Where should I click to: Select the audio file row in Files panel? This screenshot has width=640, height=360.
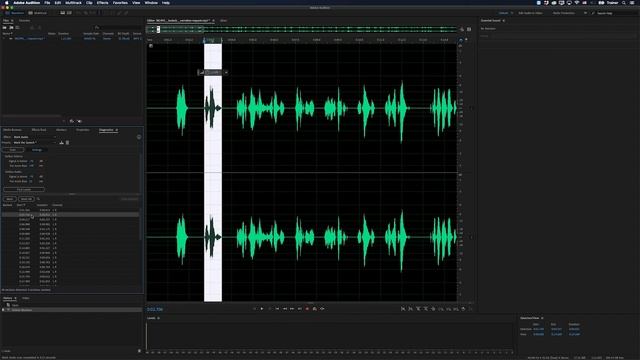[72, 38]
